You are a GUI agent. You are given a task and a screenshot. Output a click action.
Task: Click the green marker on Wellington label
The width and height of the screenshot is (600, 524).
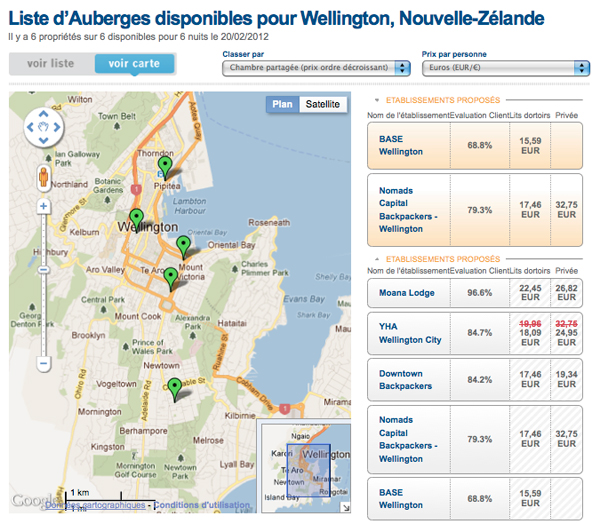pyautogui.click(x=136, y=217)
